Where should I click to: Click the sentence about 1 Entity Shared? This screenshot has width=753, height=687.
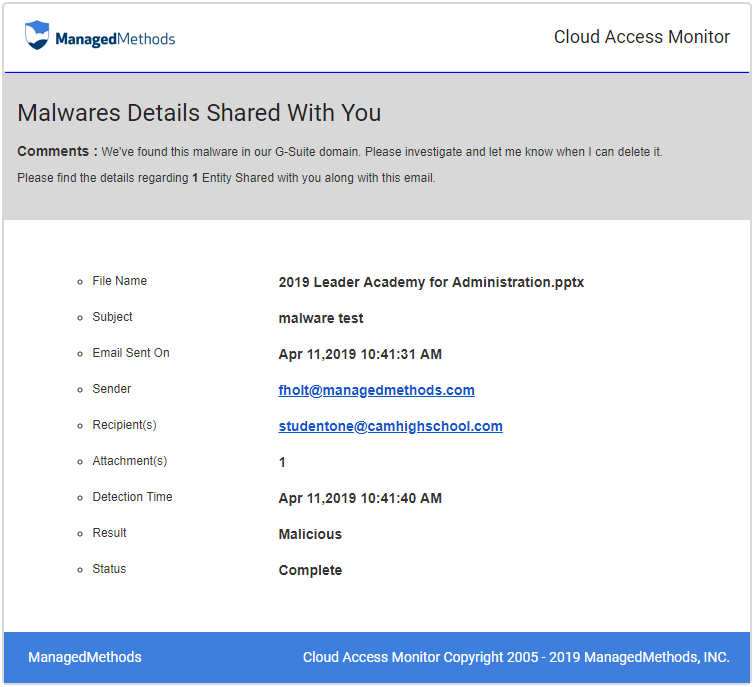[226, 178]
